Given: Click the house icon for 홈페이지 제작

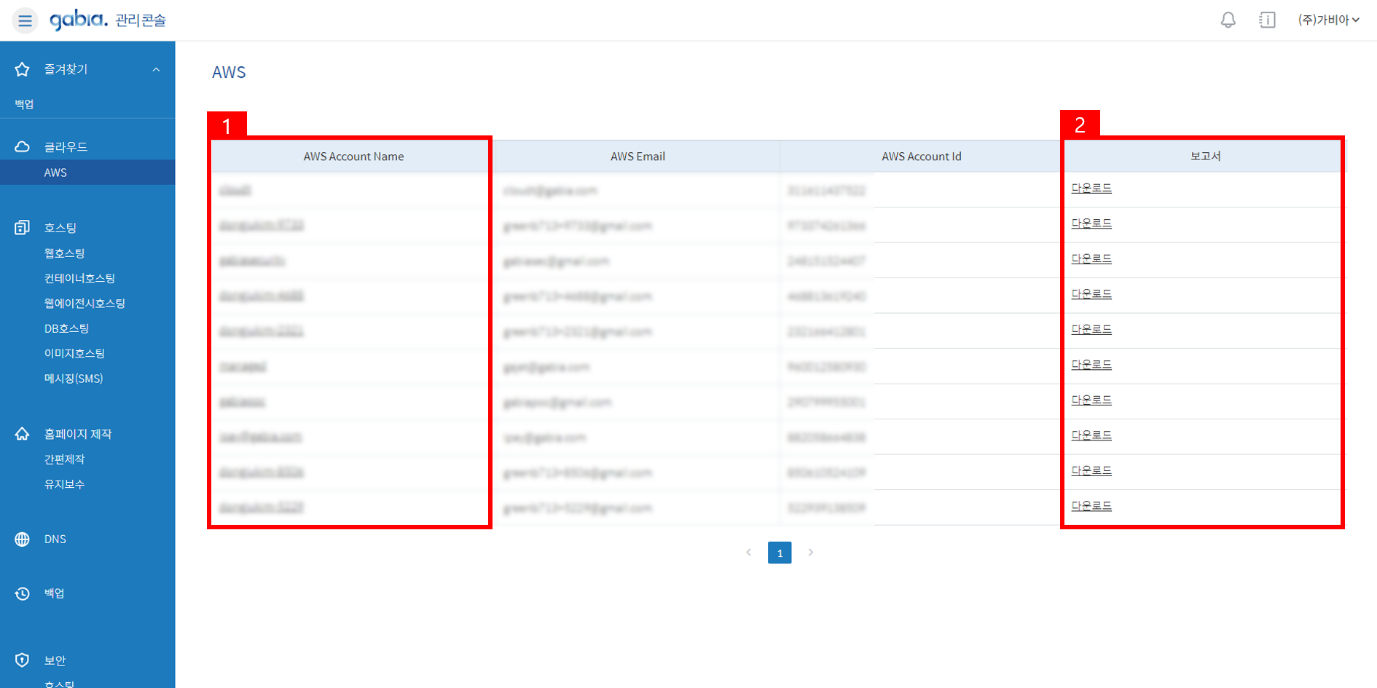Looking at the screenshot, I should click(x=22, y=434).
